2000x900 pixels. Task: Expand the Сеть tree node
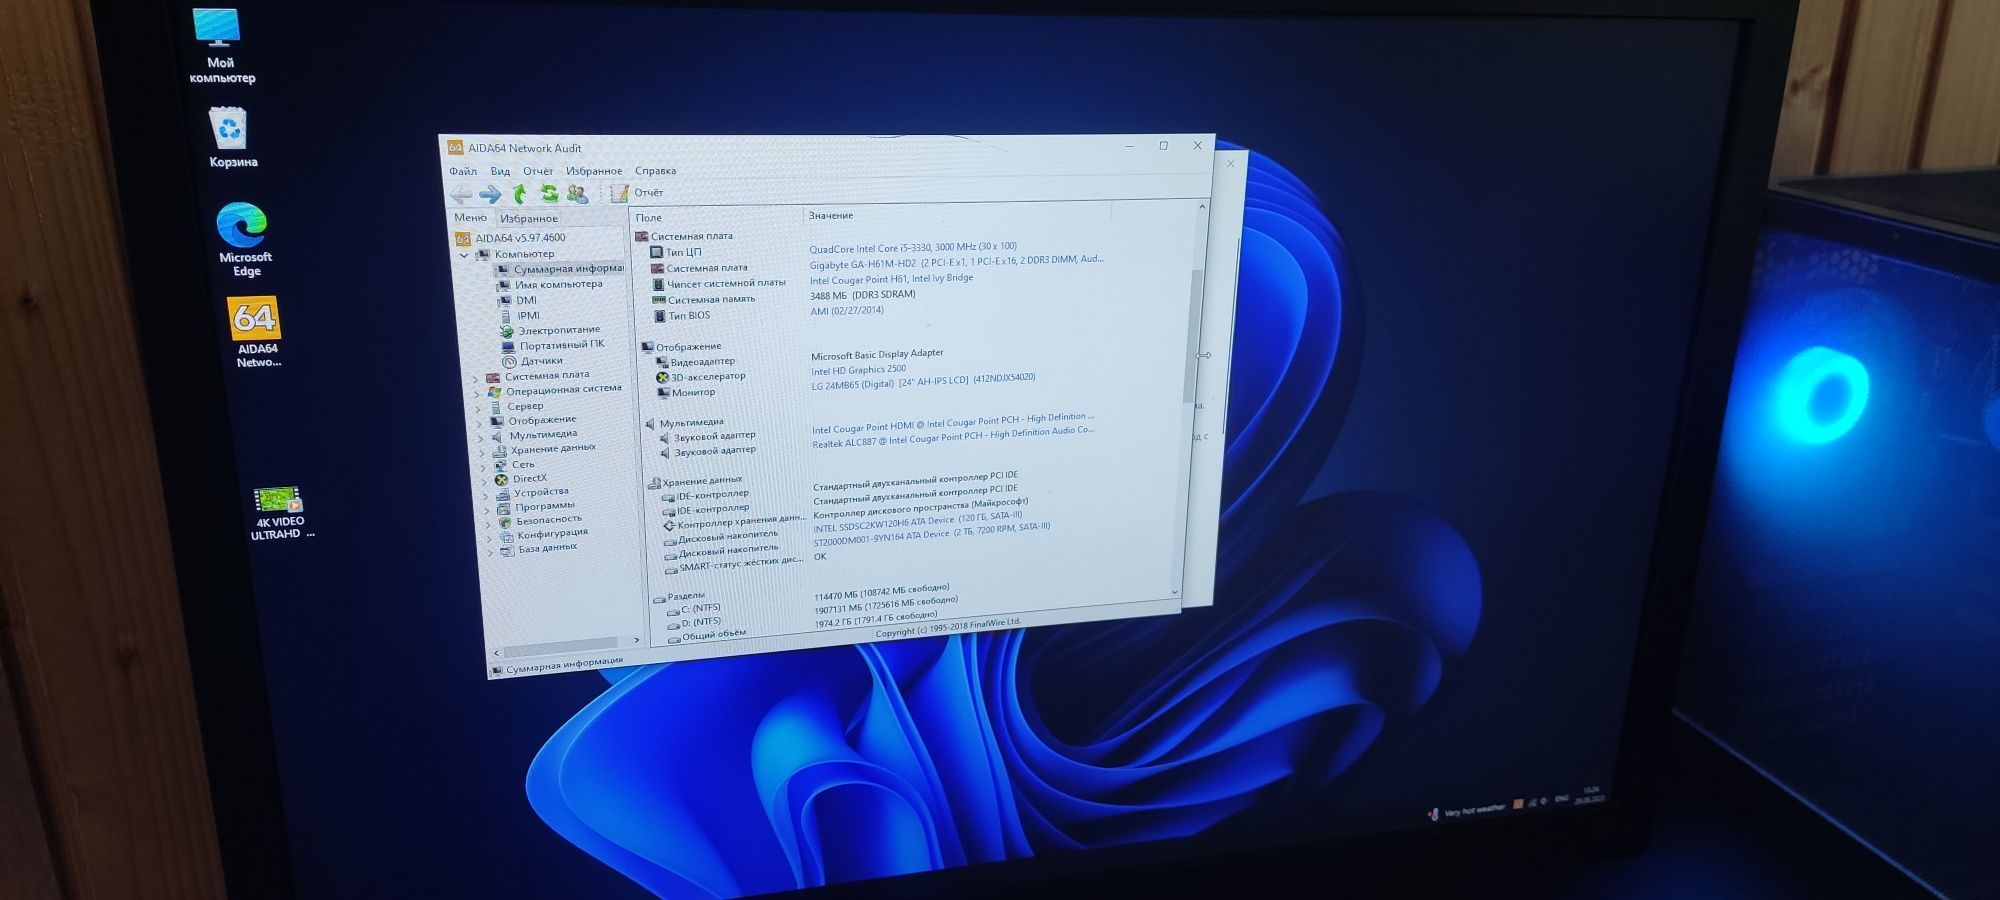pos(485,467)
